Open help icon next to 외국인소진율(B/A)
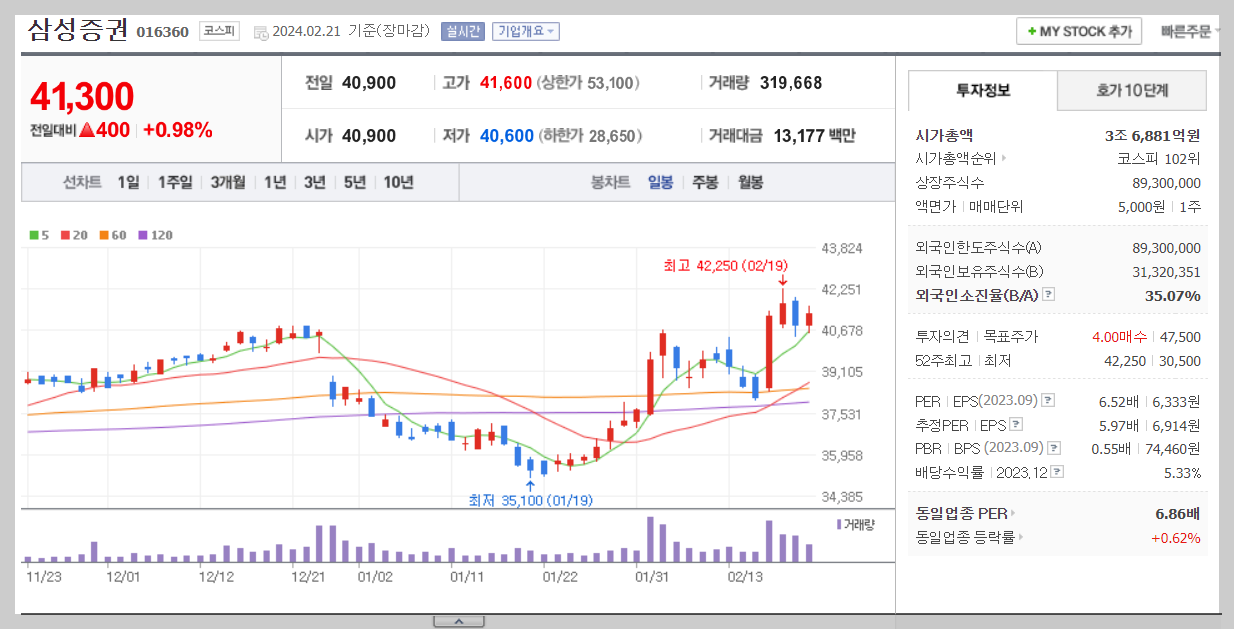 tap(1048, 295)
